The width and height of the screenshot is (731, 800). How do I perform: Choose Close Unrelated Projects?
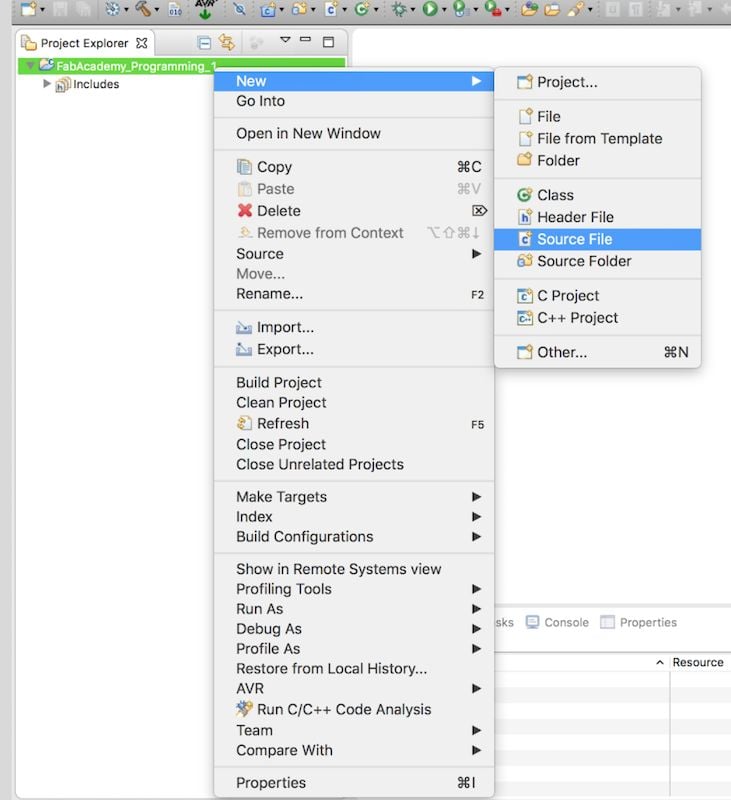tap(354, 464)
